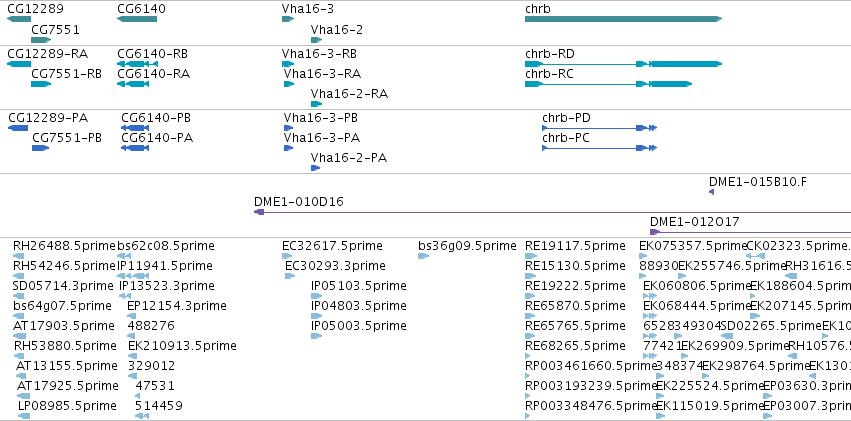Click the chrb-RD transcript glyph
This screenshot has width=851, height=421.
pyautogui.click(x=624, y=64)
